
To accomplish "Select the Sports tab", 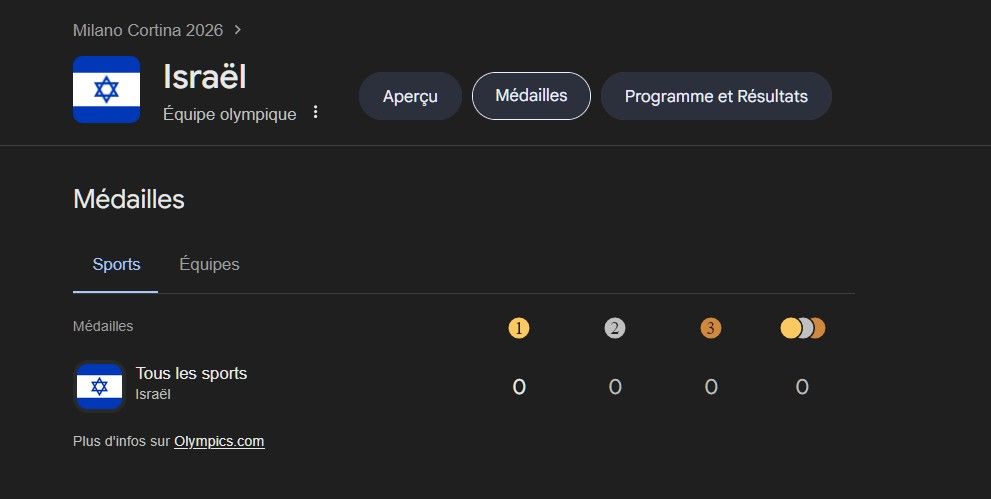I will tap(116, 265).
